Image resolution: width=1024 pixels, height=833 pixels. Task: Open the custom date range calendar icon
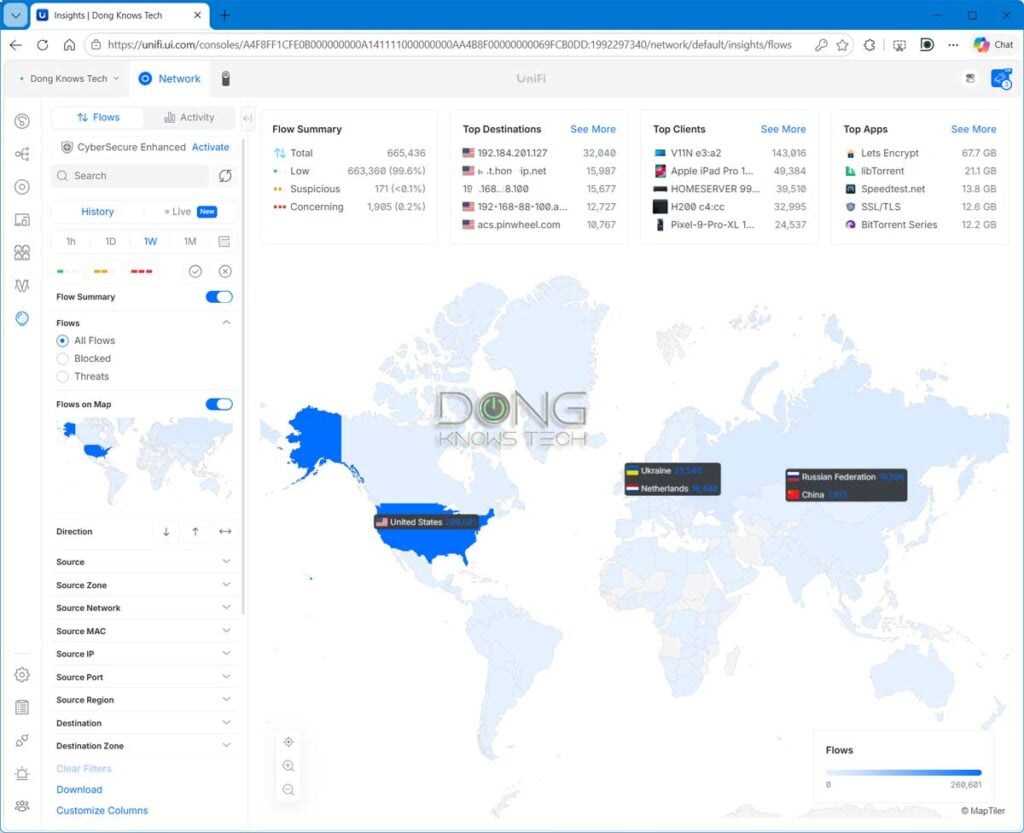click(224, 242)
